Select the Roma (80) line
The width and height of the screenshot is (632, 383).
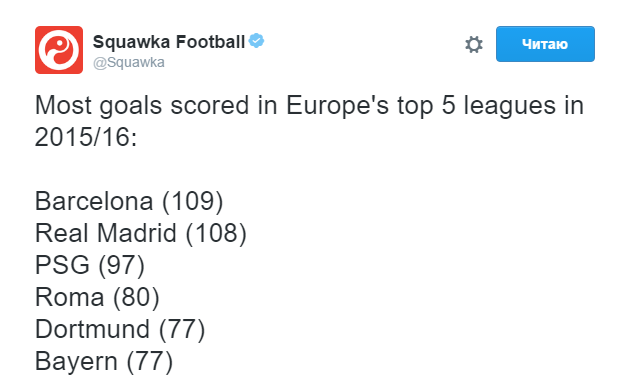pos(97,298)
